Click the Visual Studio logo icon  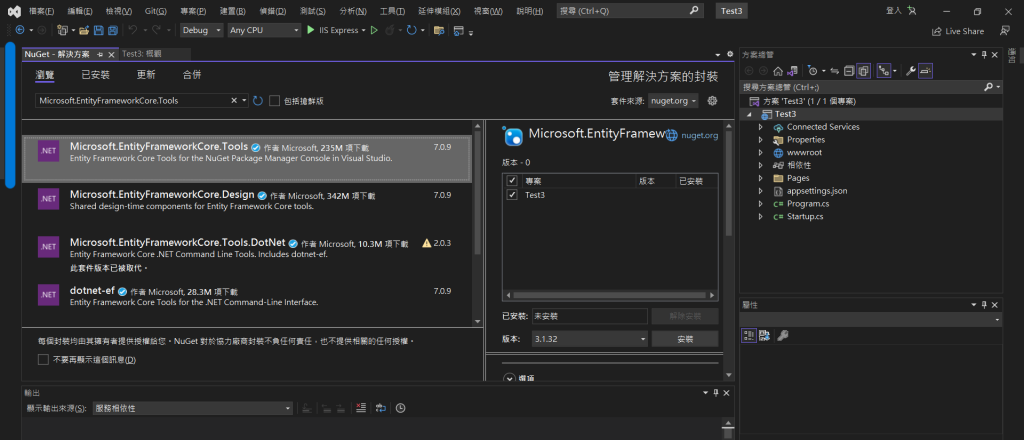point(14,11)
